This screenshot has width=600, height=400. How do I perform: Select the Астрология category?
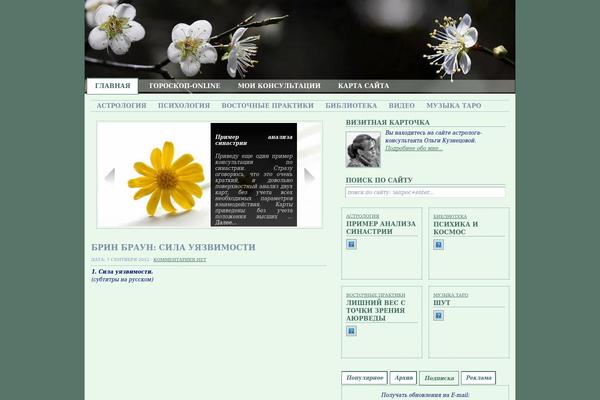pos(121,105)
